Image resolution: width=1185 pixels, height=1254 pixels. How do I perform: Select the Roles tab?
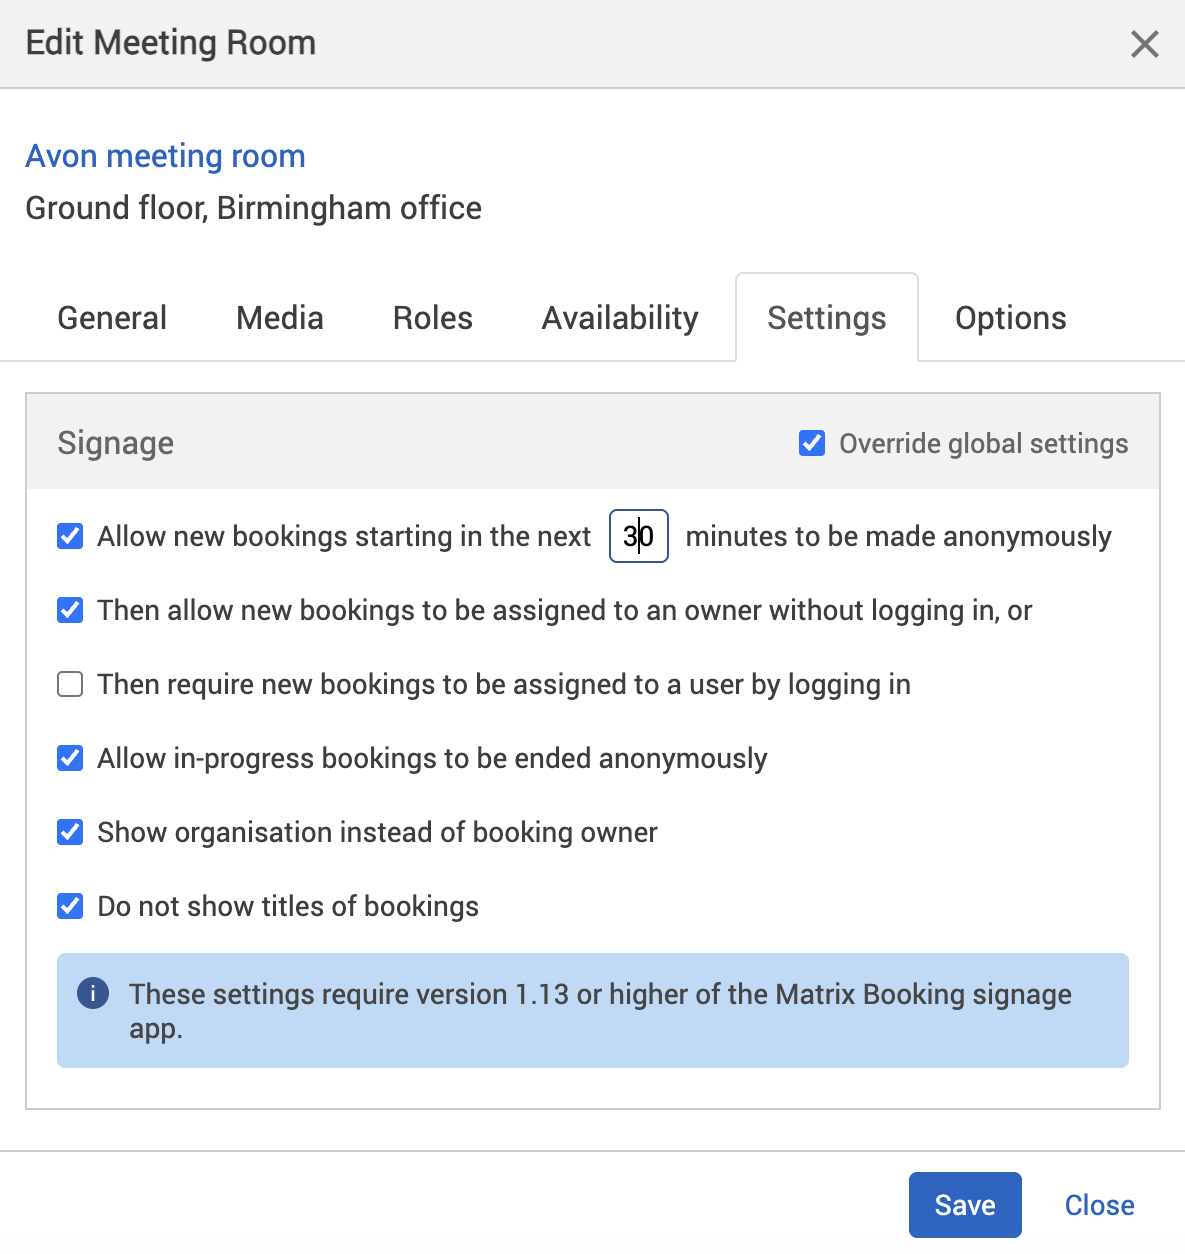pos(432,317)
